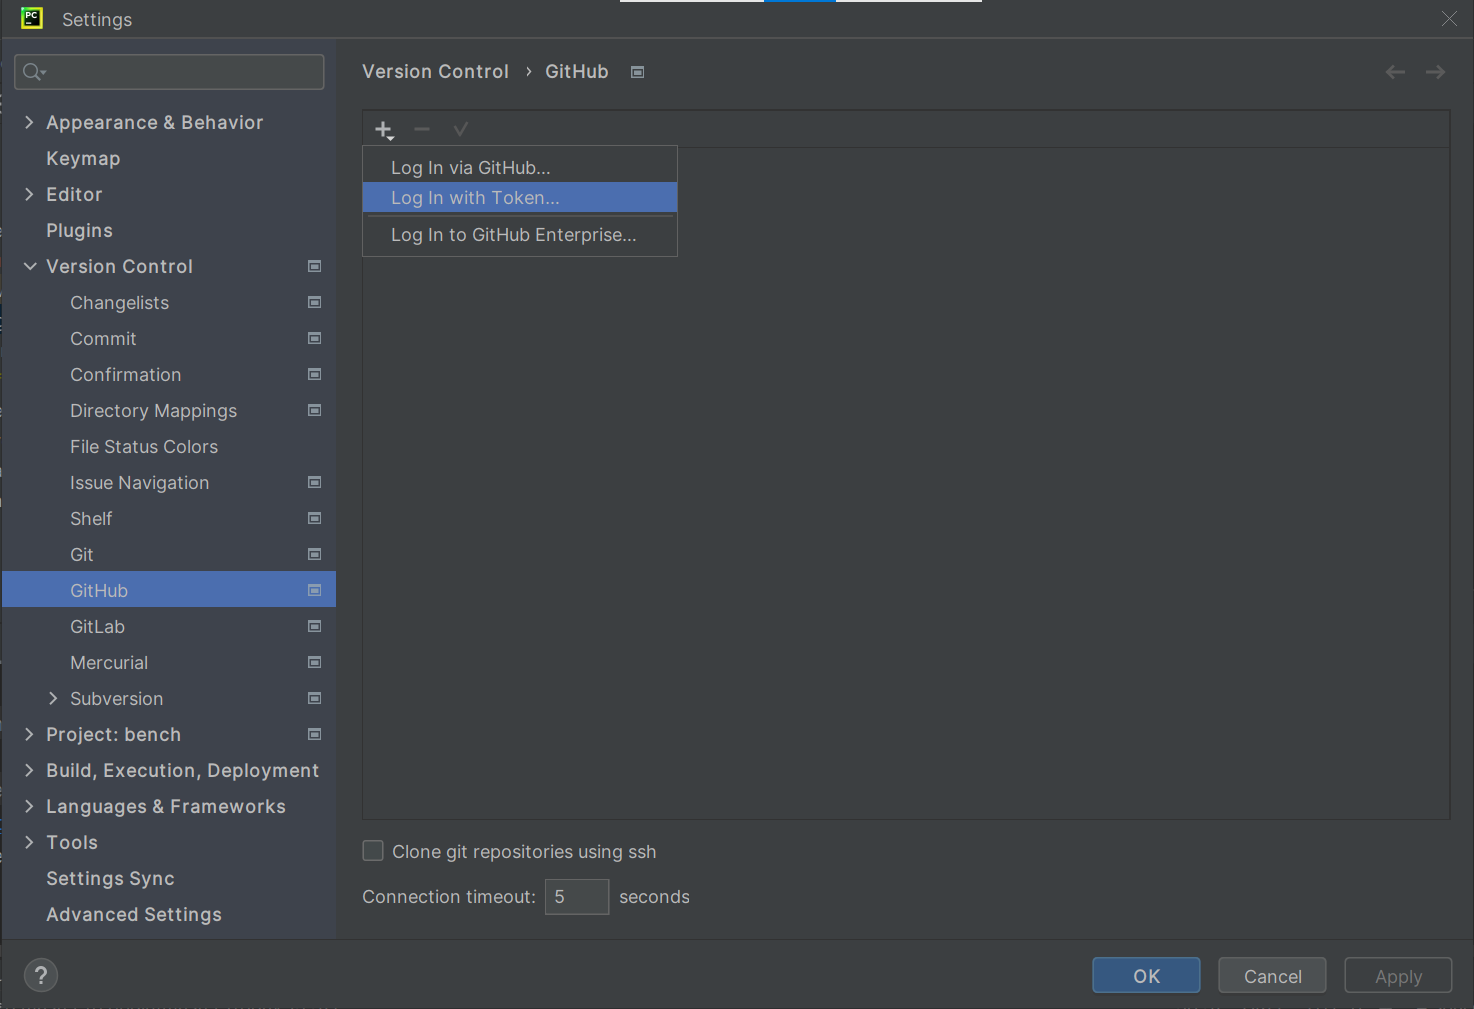Go forward with the right arrow icon

[x=1435, y=72]
